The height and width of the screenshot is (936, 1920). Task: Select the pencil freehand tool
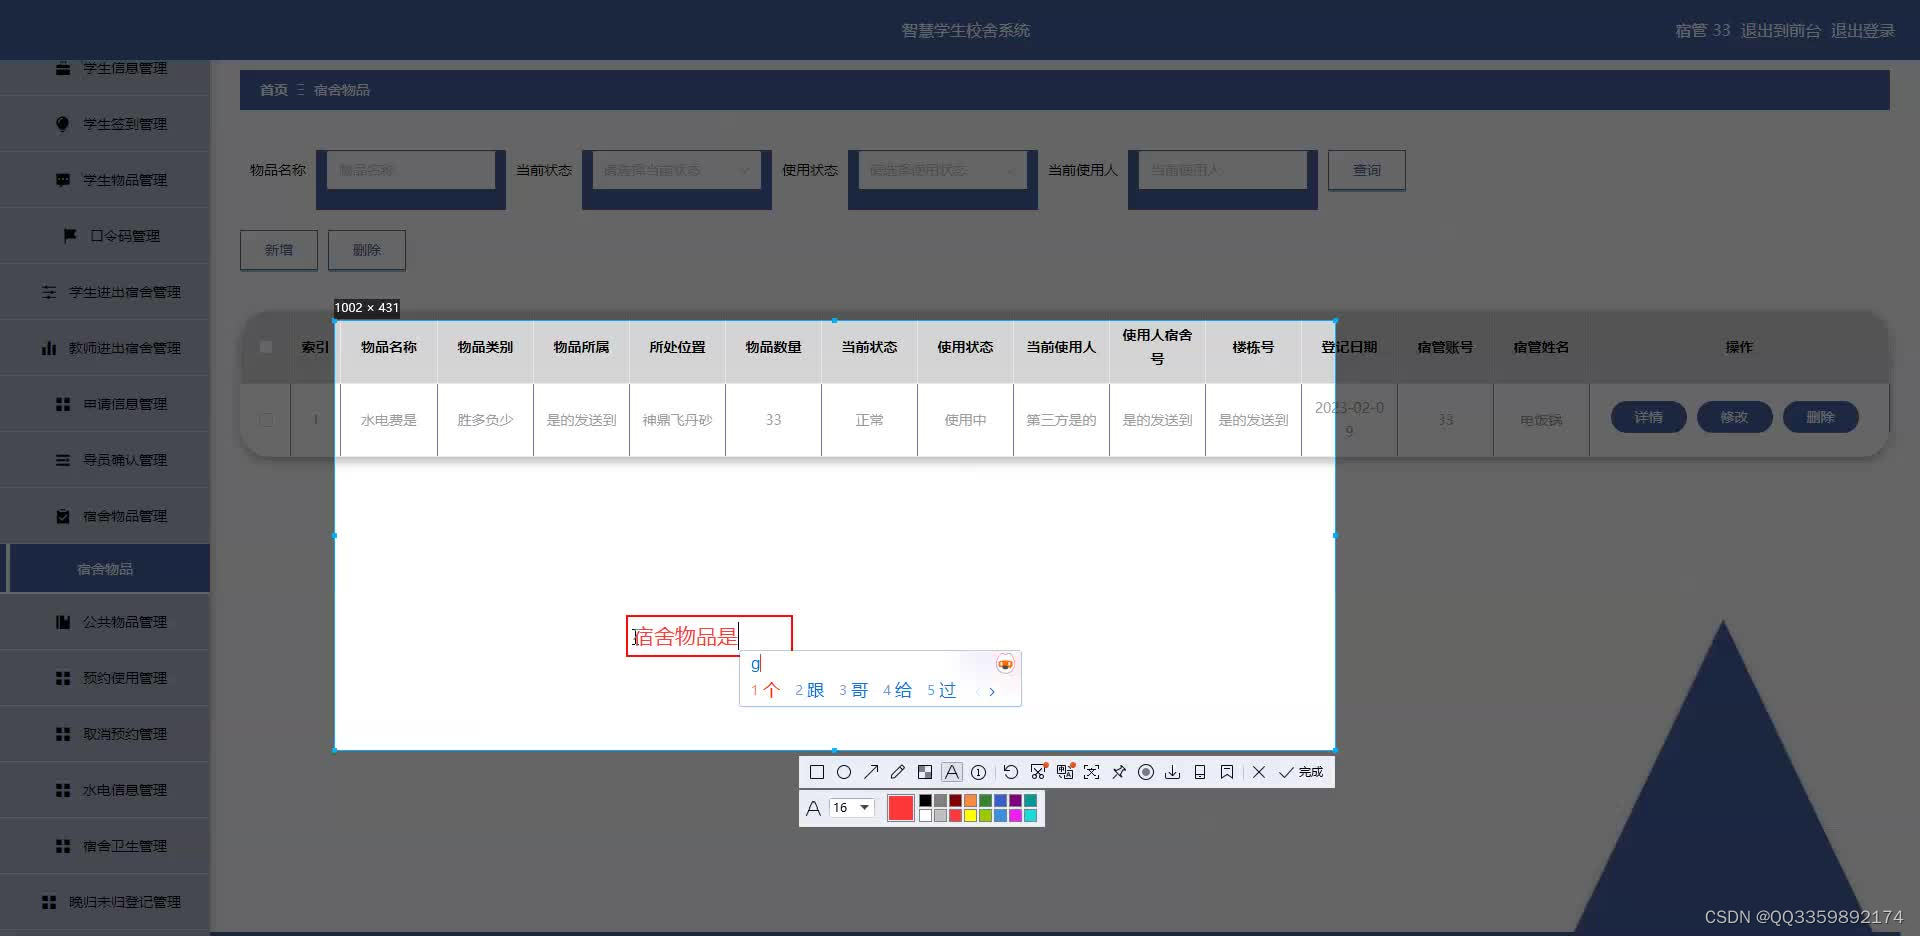pos(898,772)
